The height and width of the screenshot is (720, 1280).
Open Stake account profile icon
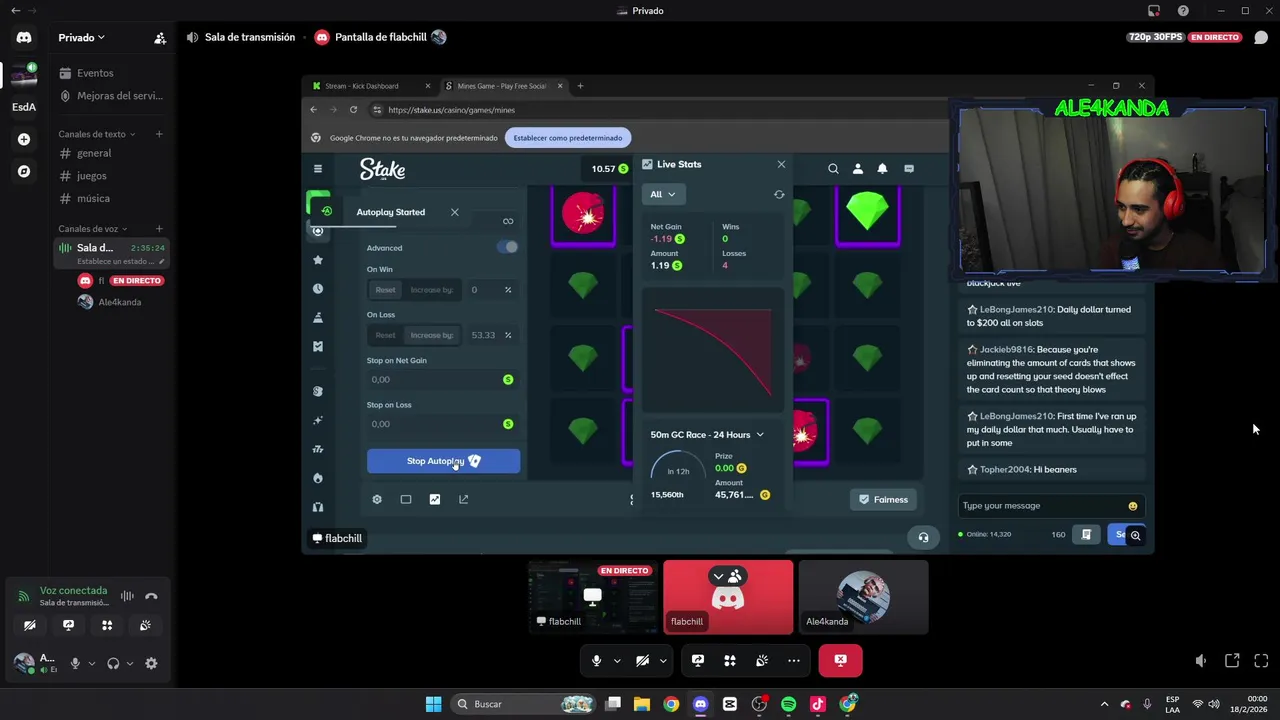[857, 169]
